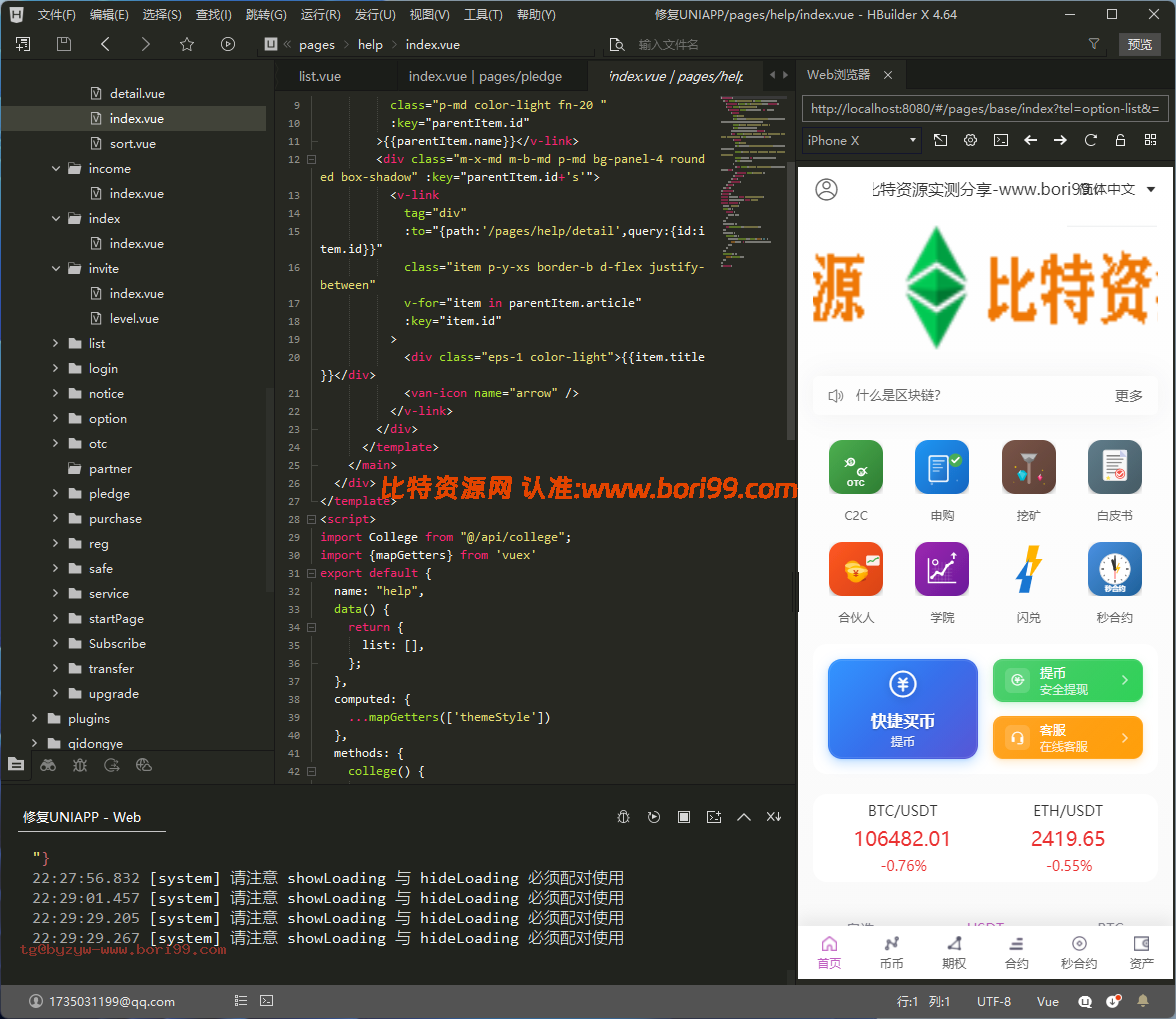The image size is (1176, 1019).
Task: Click the browser reload icon
Action: (1090, 140)
